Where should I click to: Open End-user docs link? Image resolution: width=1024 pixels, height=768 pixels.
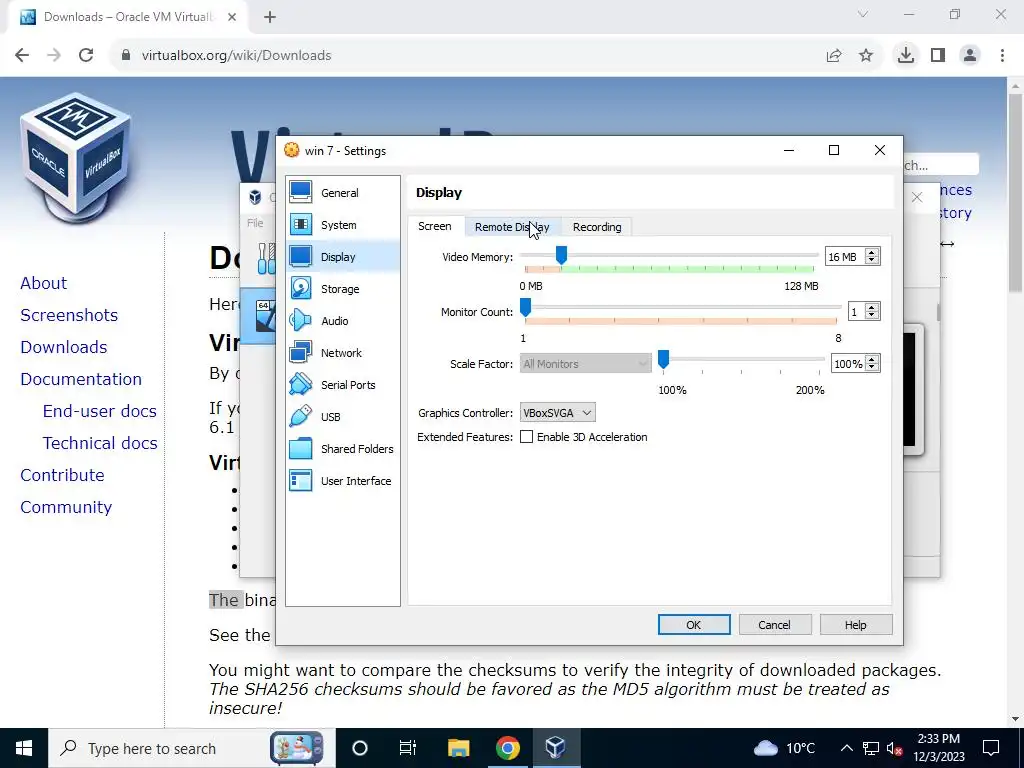pos(100,411)
